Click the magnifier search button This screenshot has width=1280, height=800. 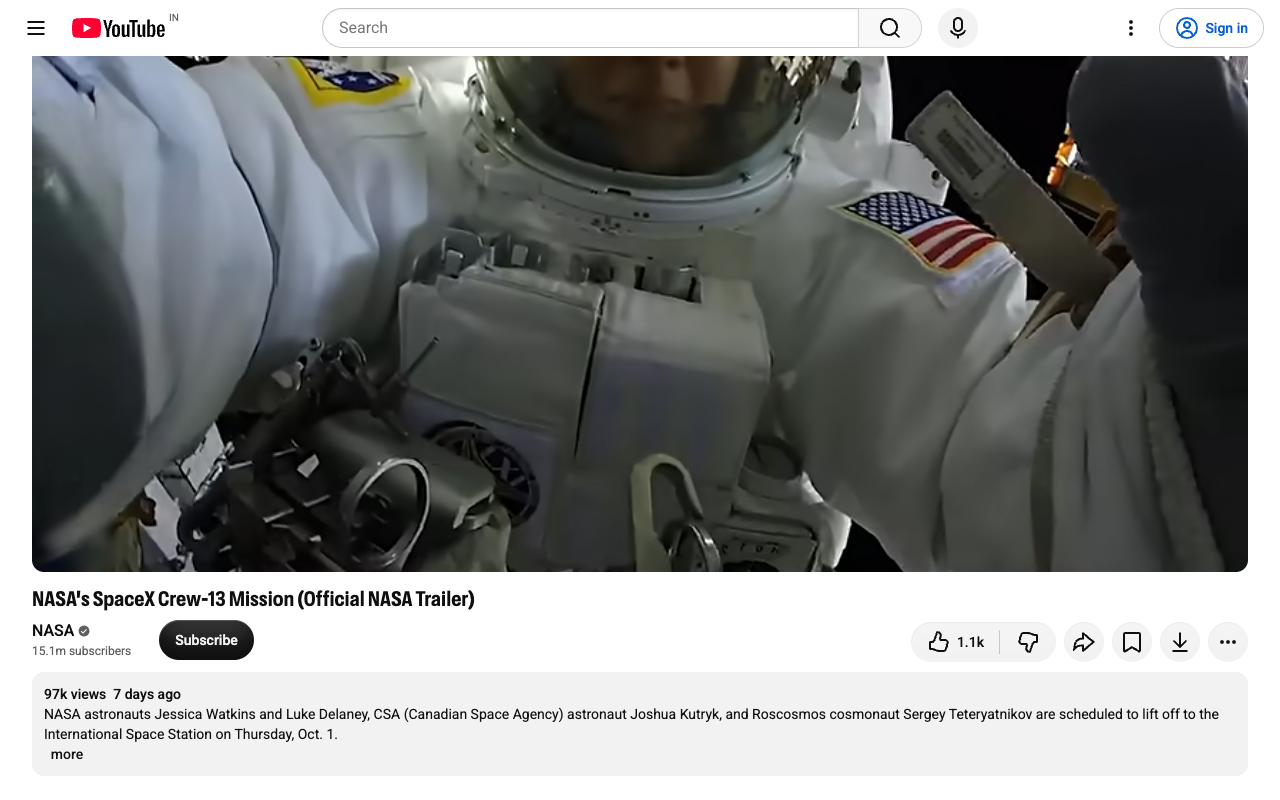click(x=890, y=28)
